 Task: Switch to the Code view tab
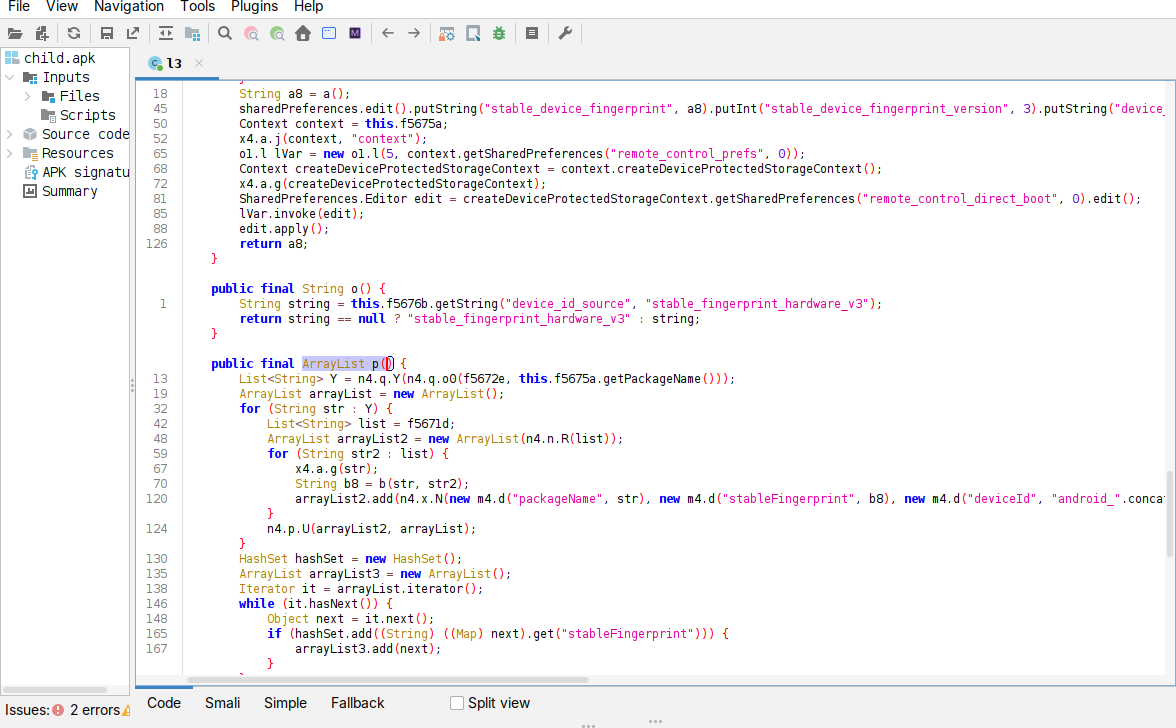click(x=164, y=703)
